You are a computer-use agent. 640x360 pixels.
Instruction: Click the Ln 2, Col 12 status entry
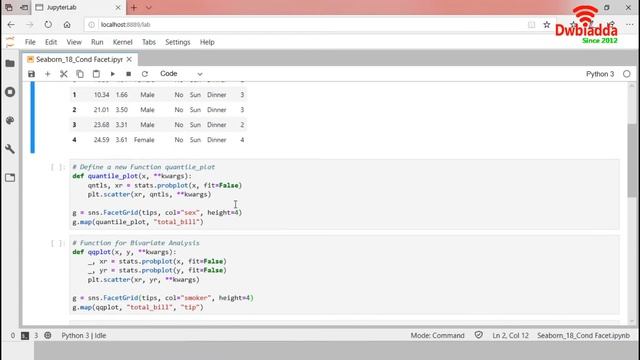tap(510, 336)
